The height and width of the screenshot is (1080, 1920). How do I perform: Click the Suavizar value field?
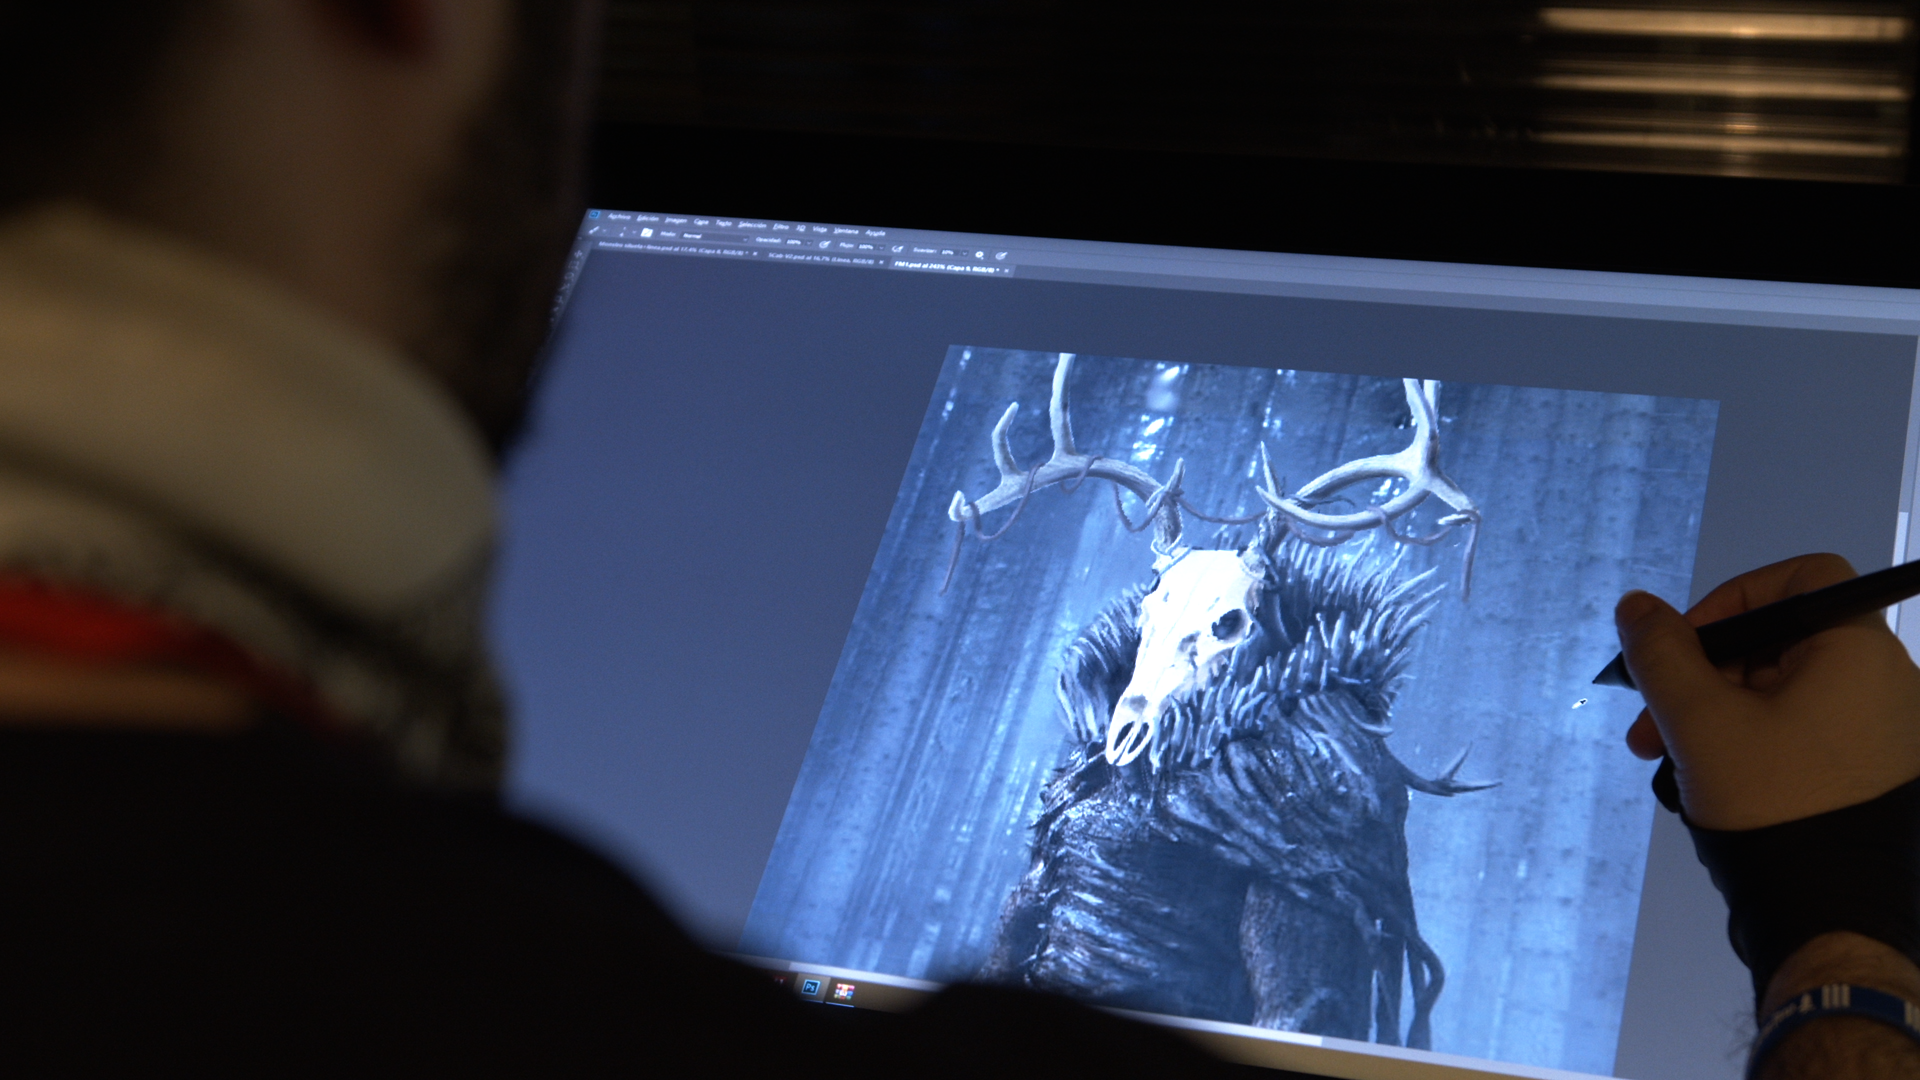948,252
